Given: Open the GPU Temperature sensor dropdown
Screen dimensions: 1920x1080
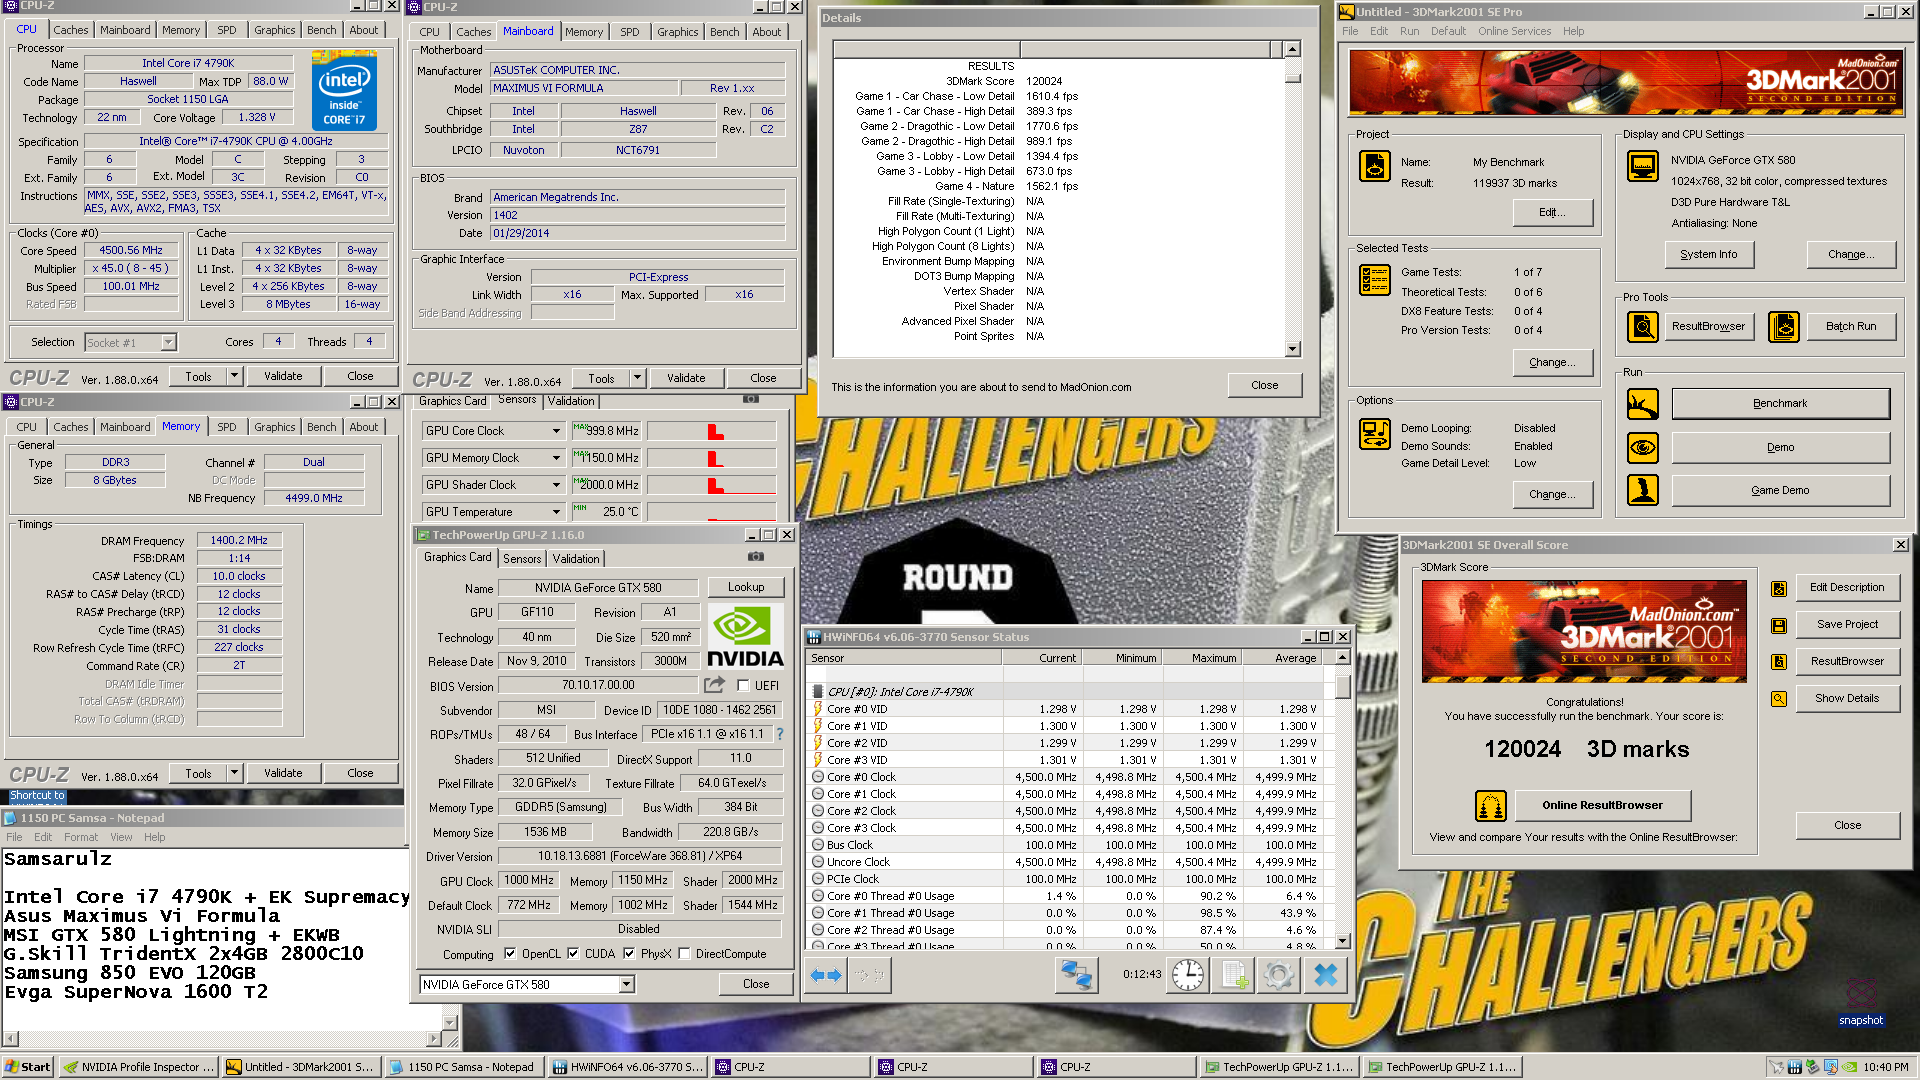Looking at the screenshot, I should (556, 512).
